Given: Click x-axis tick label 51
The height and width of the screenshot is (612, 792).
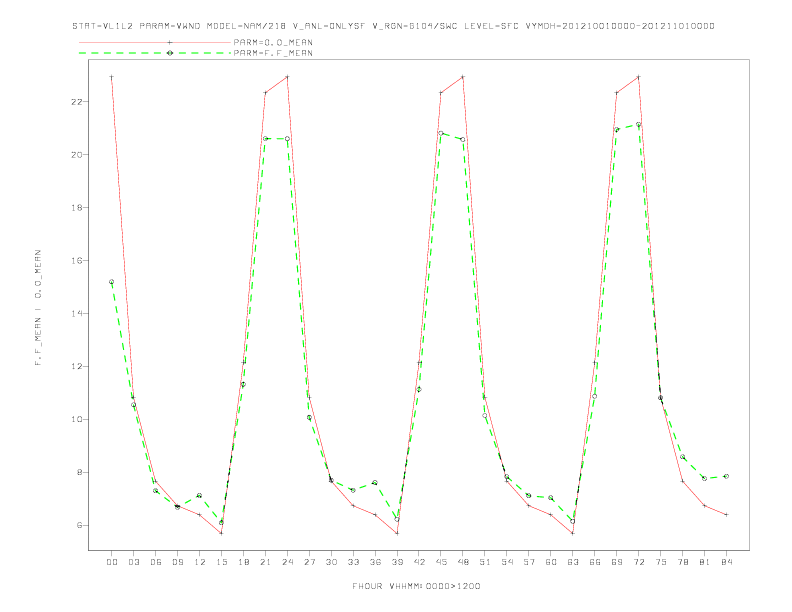Looking at the screenshot, I should [485, 562].
